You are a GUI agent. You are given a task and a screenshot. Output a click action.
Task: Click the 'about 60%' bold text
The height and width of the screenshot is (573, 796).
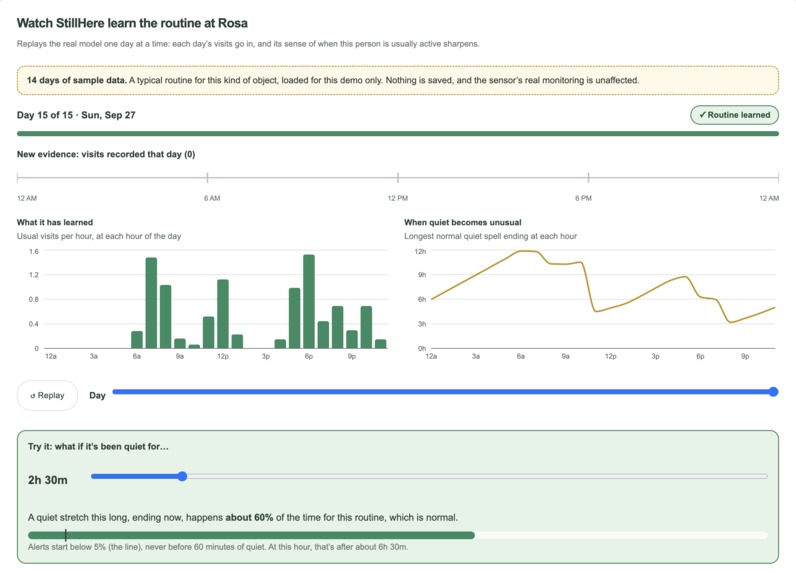coord(249,518)
